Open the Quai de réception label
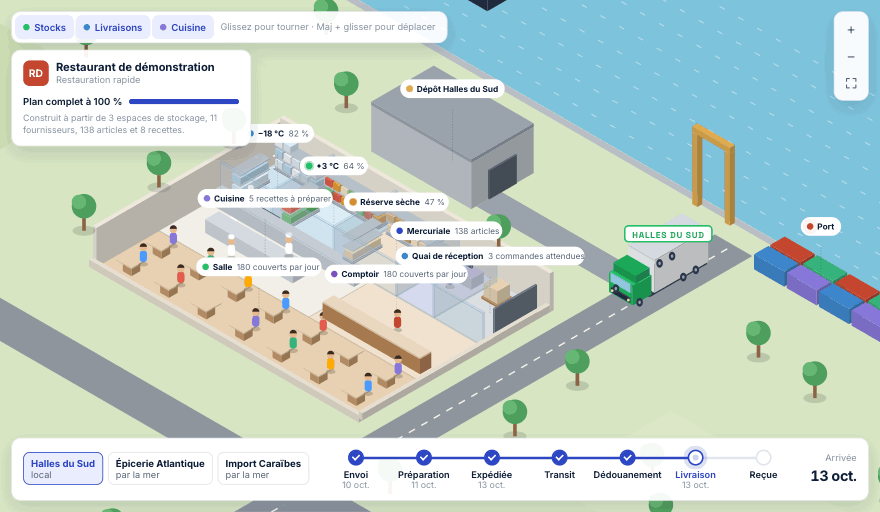The height and width of the screenshot is (512, 880). (490, 256)
